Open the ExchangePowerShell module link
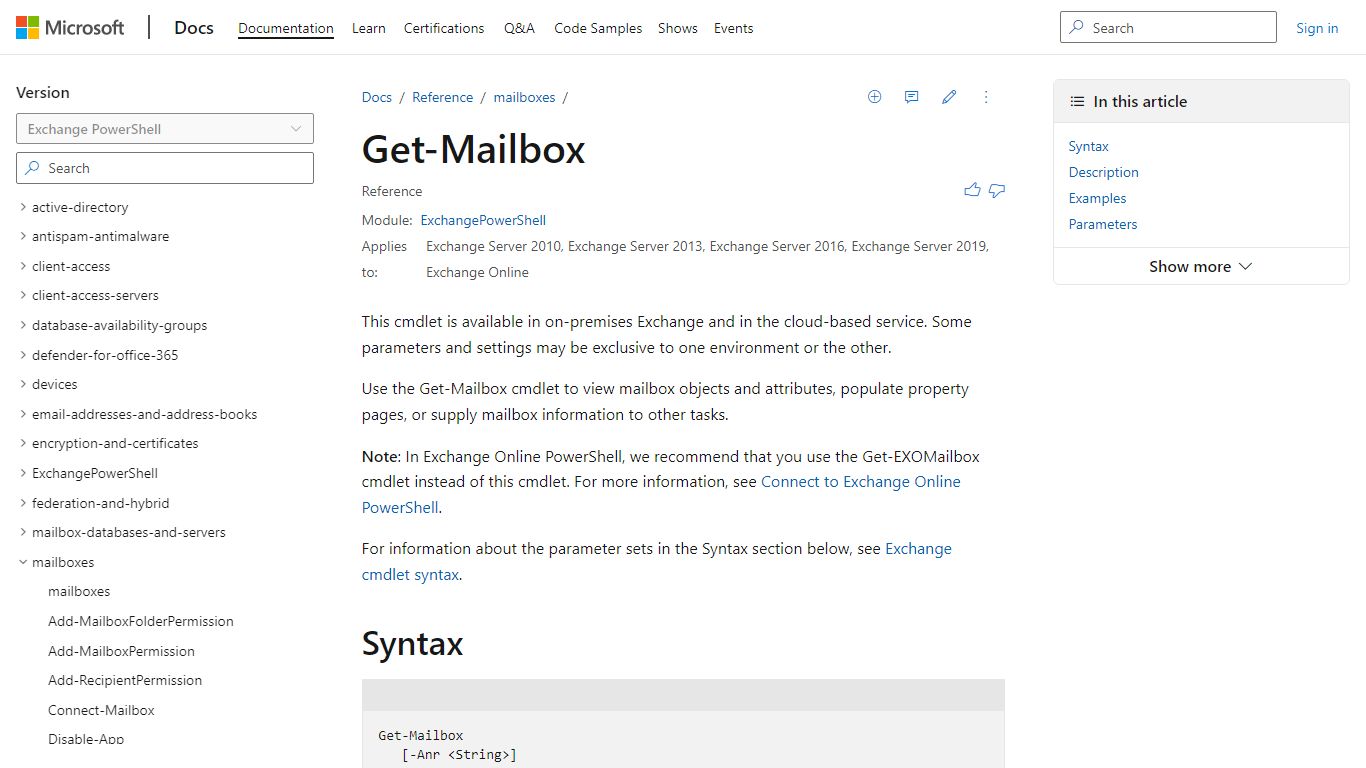This screenshot has width=1366, height=768. click(483, 220)
